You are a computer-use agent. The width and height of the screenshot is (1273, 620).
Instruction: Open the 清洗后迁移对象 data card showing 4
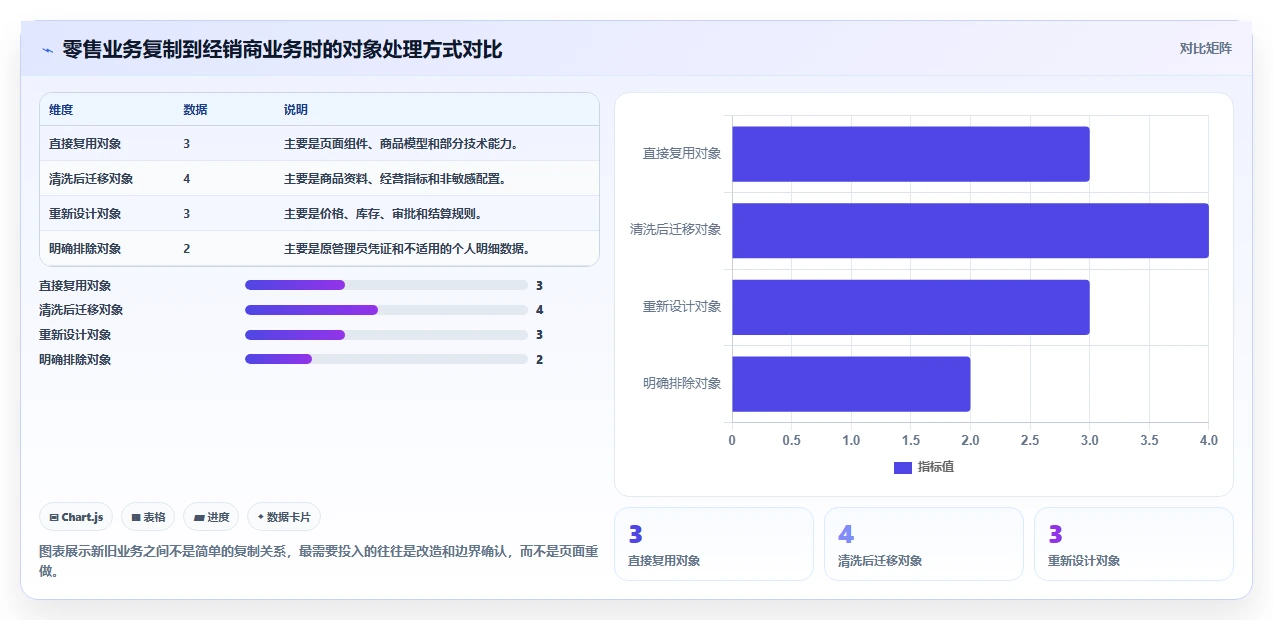click(924, 544)
